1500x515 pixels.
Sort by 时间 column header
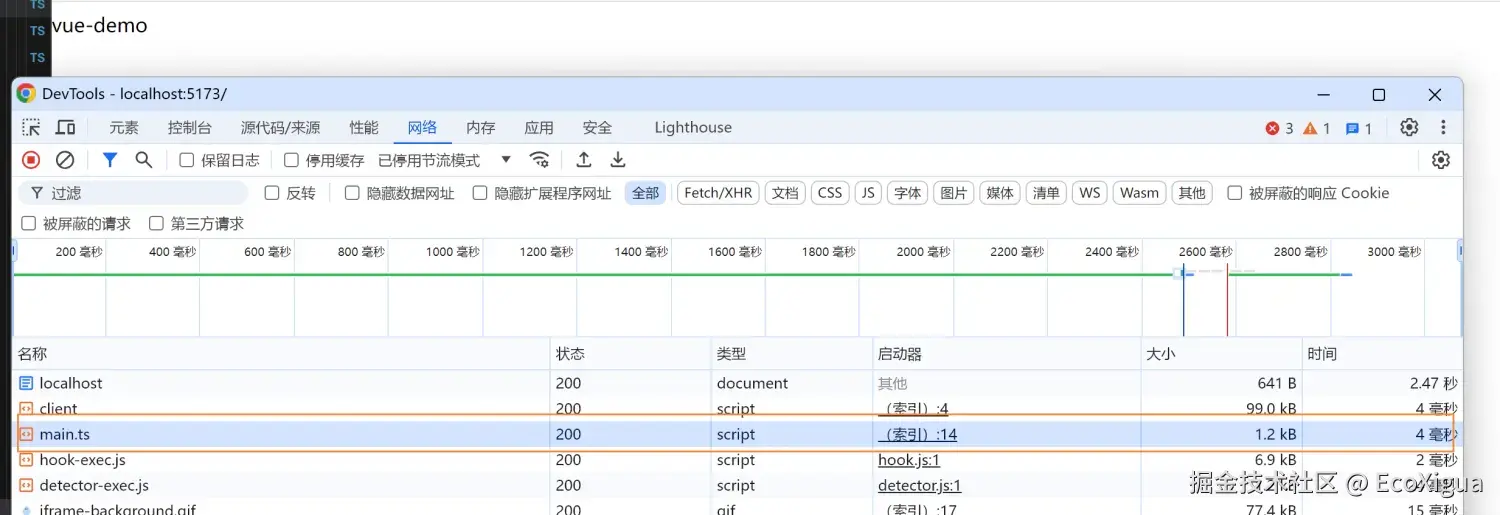pyautogui.click(x=1382, y=354)
